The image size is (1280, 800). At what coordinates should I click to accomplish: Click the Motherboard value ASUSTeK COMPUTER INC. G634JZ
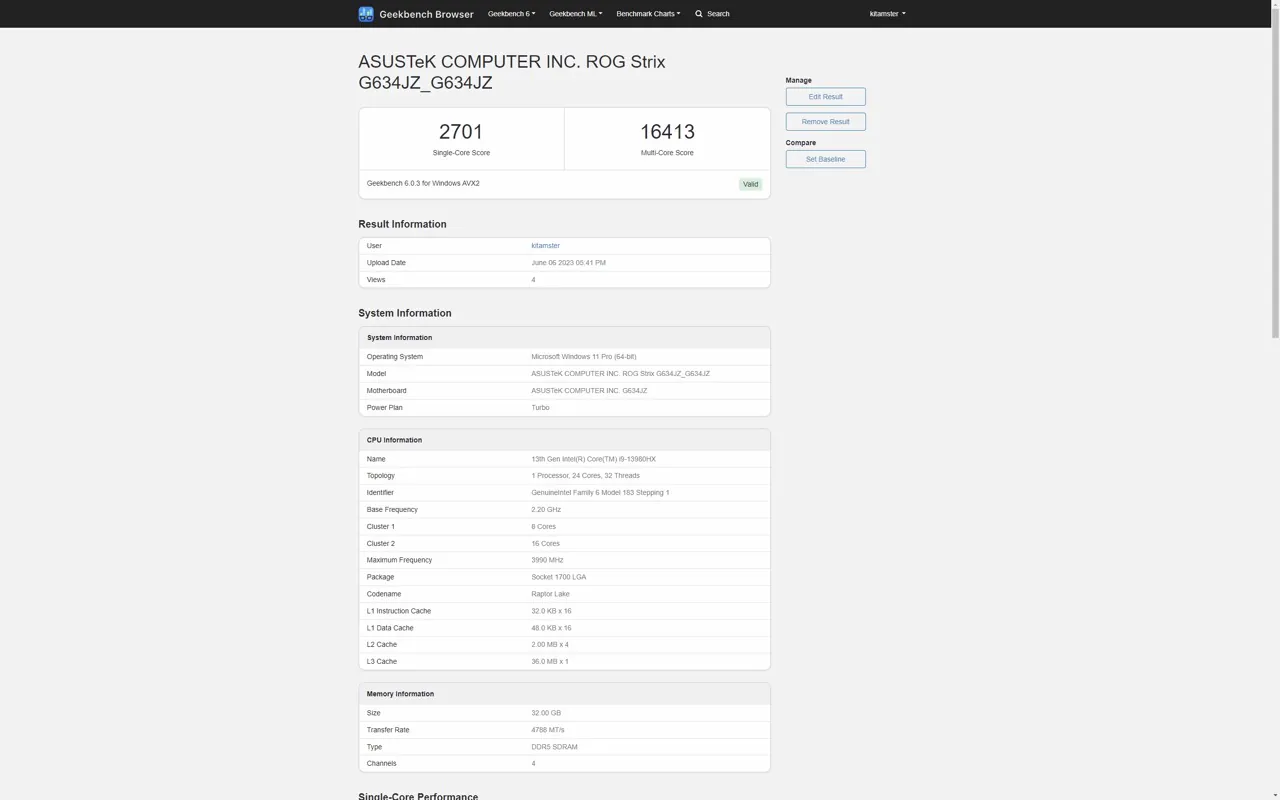pos(589,391)
